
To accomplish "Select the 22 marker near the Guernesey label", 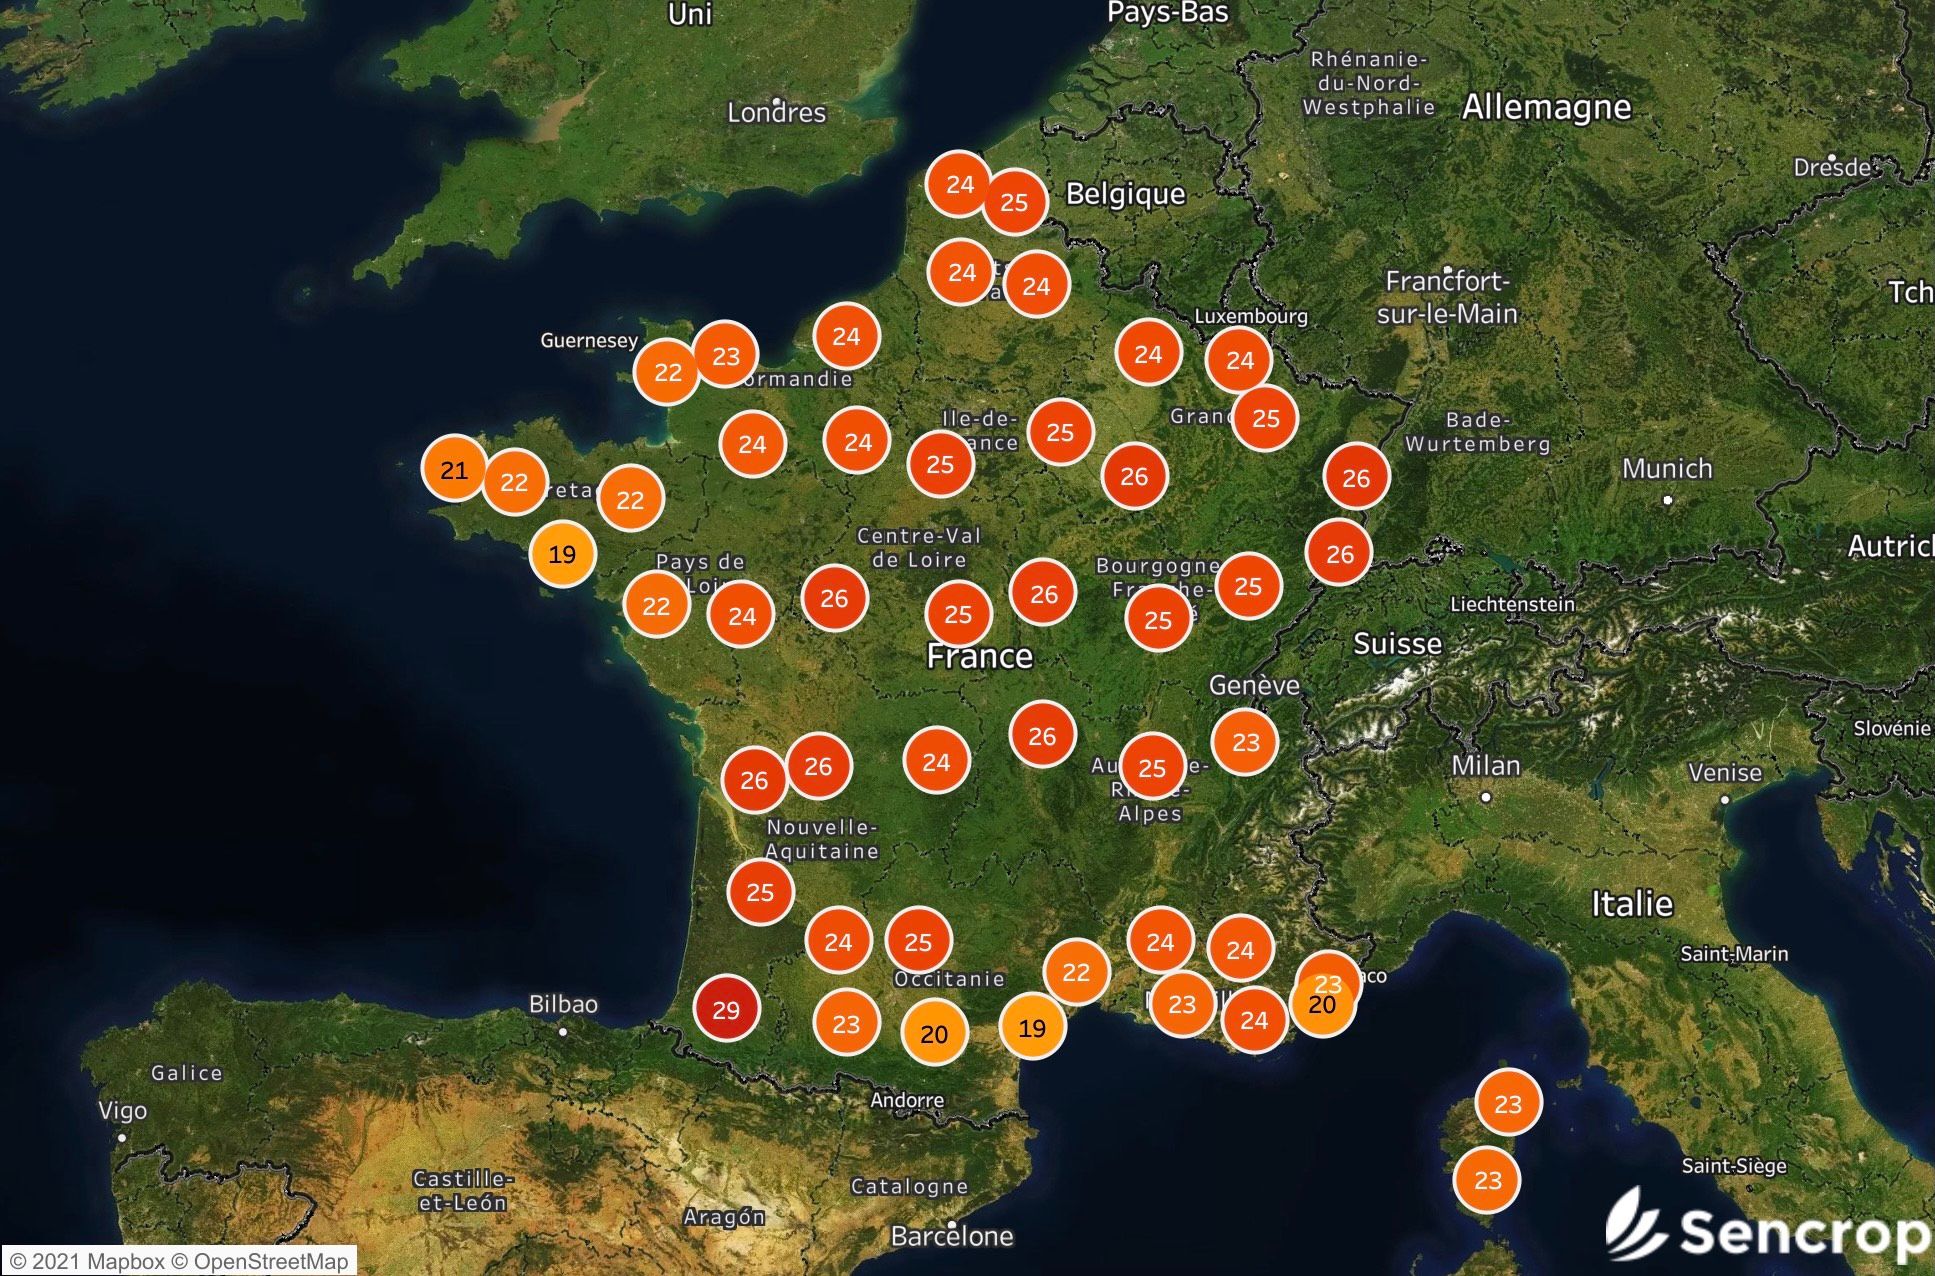I will [x=668, y=372].
